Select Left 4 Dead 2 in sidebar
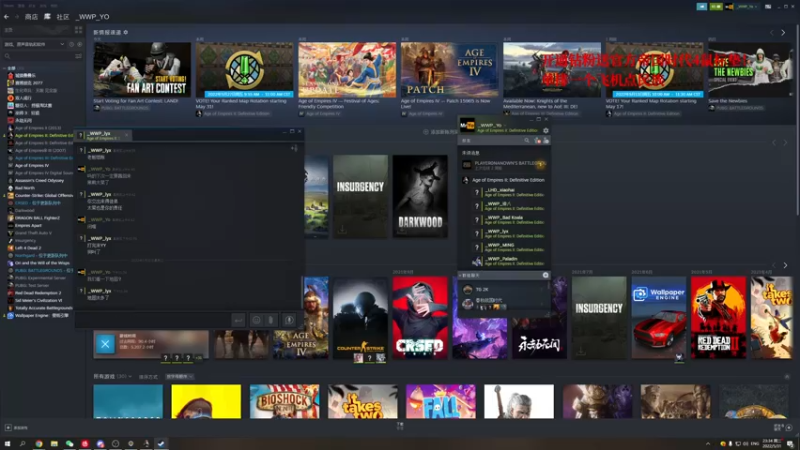This screenshot has height=450, width=800. click(x=28, y=248)
